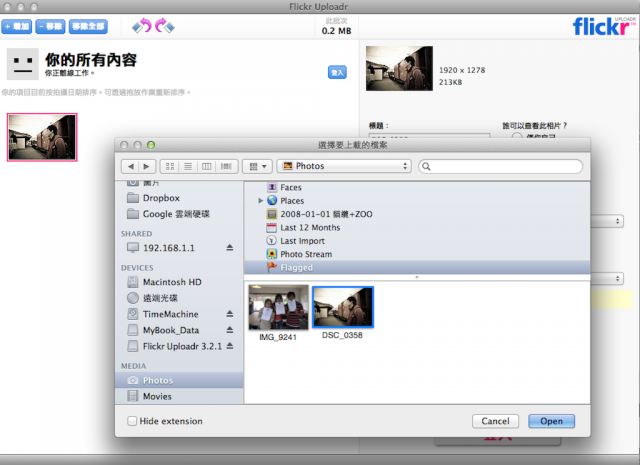
Task: Switch file dialog to icon view
Action: pyautogui.click(x=170, y=166)
